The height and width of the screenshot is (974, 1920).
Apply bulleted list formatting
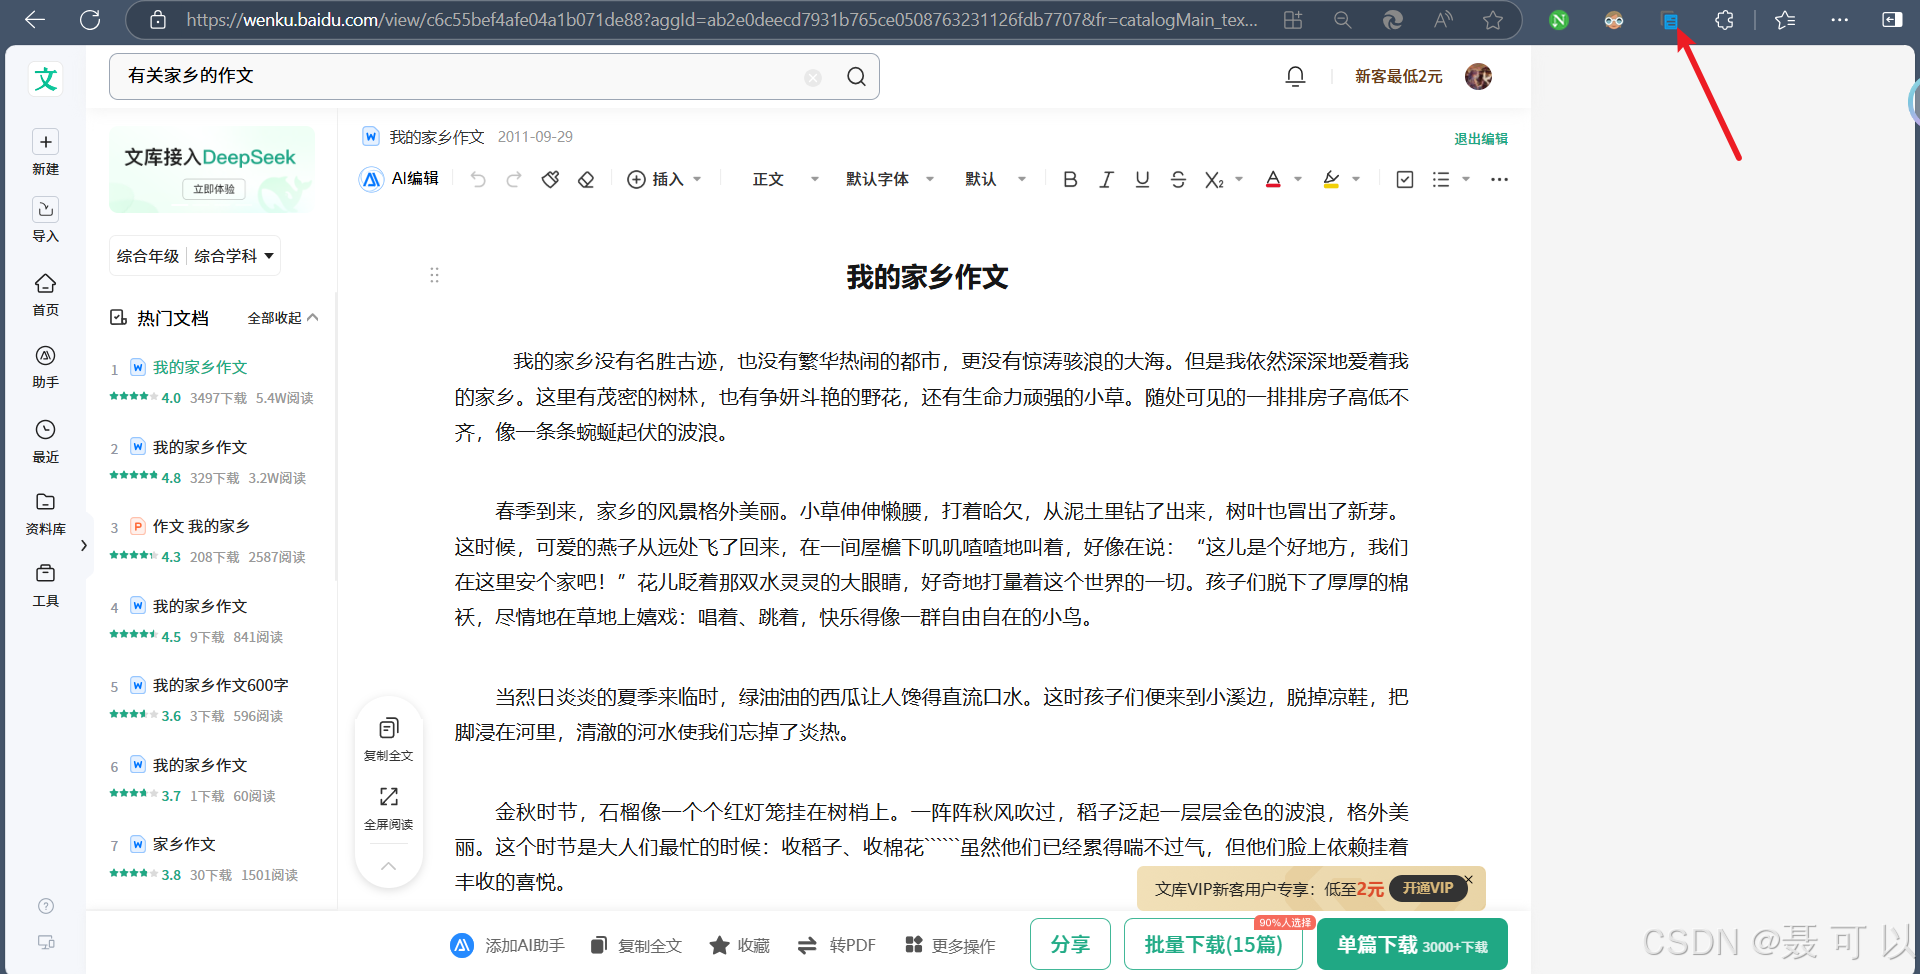(1440, 179)
